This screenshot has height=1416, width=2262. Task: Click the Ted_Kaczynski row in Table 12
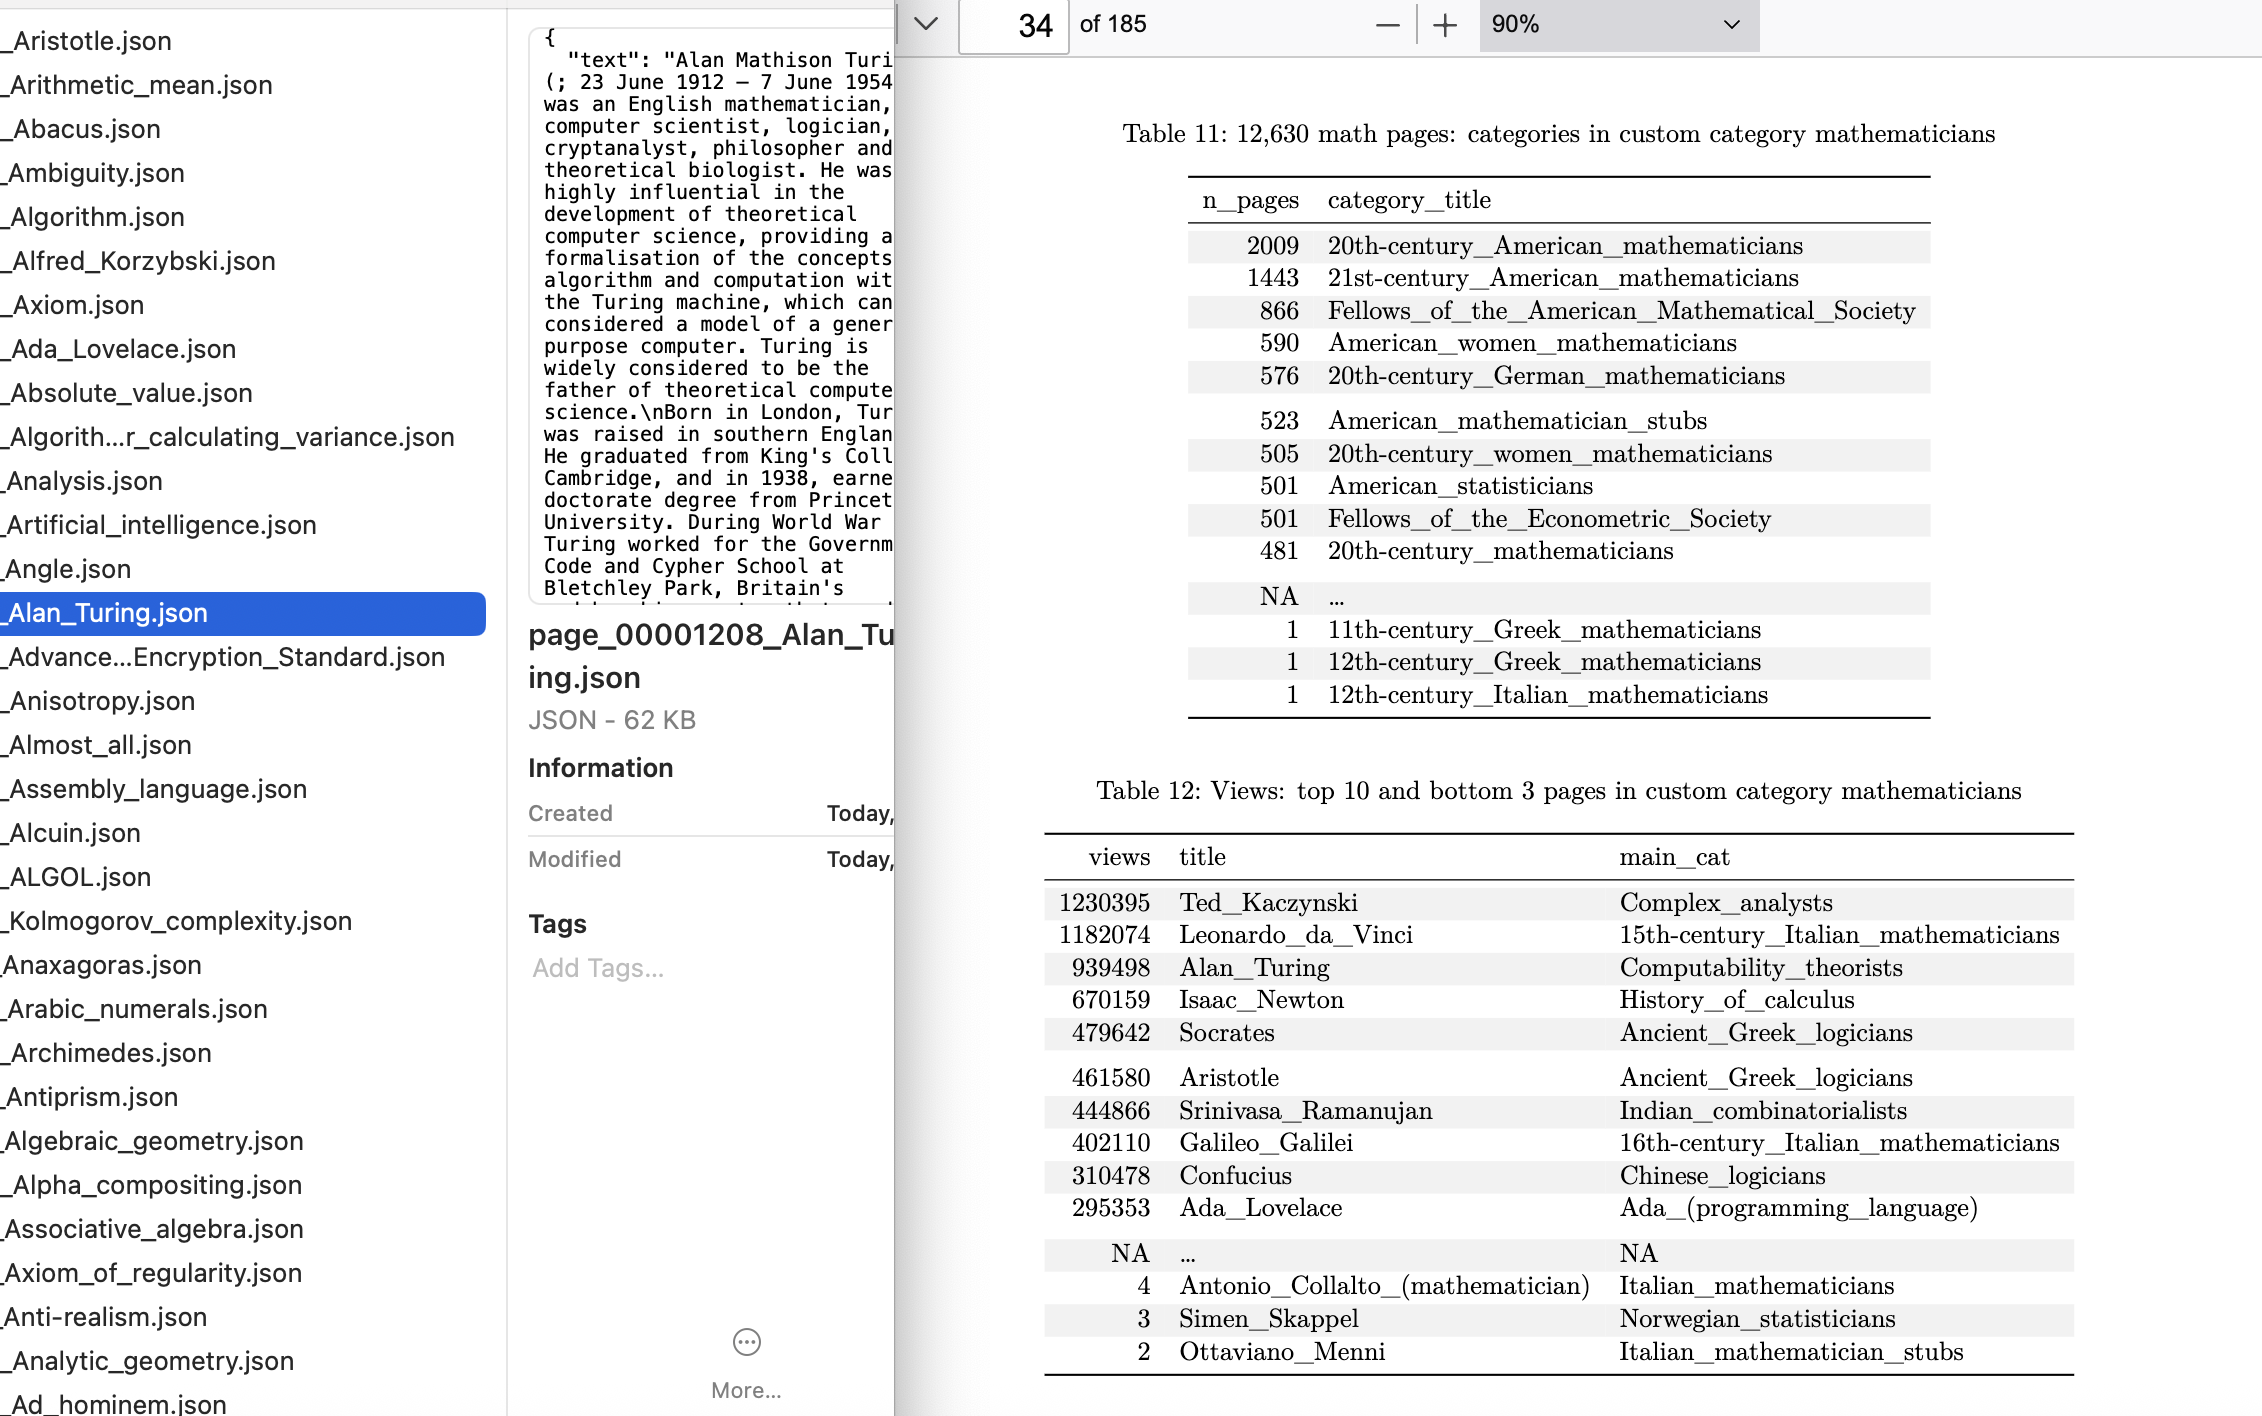pyautogui.click(x=1268, y=903)
